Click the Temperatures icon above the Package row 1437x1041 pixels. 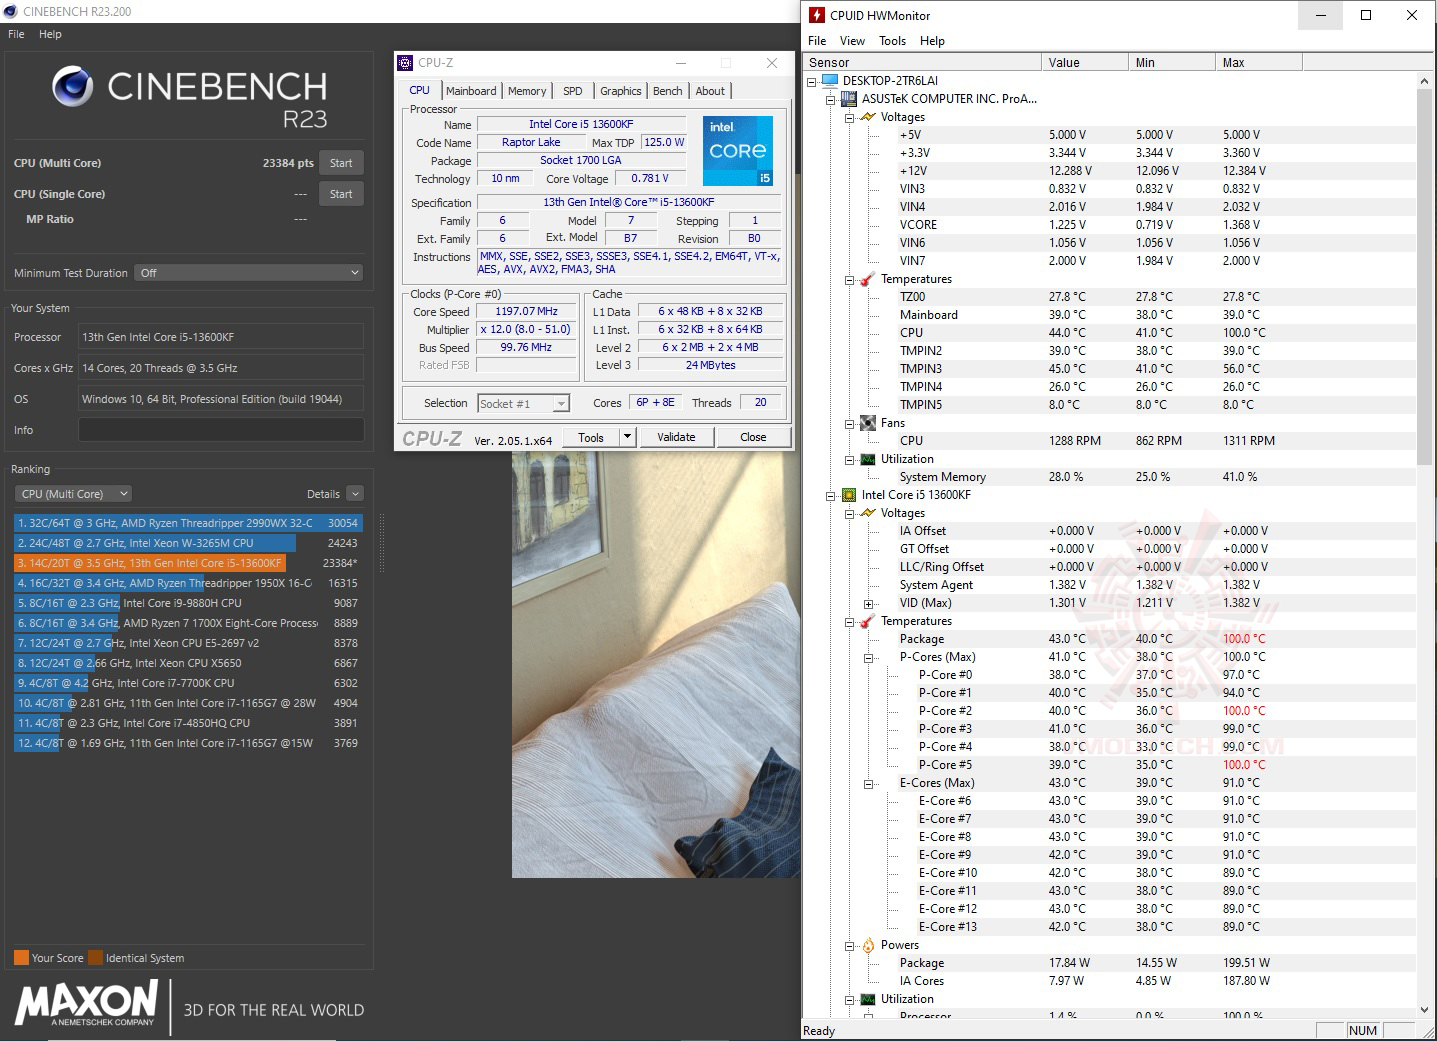868,621
